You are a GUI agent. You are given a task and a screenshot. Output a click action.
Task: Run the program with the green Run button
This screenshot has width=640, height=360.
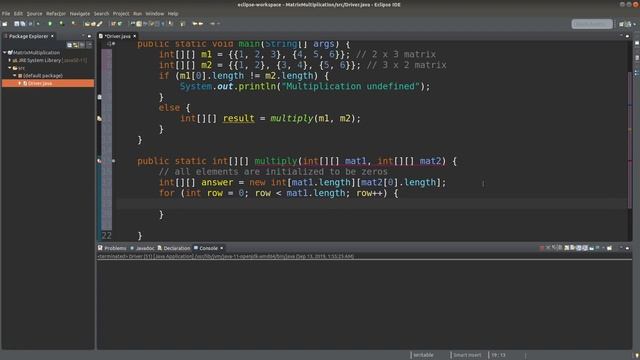50,24
